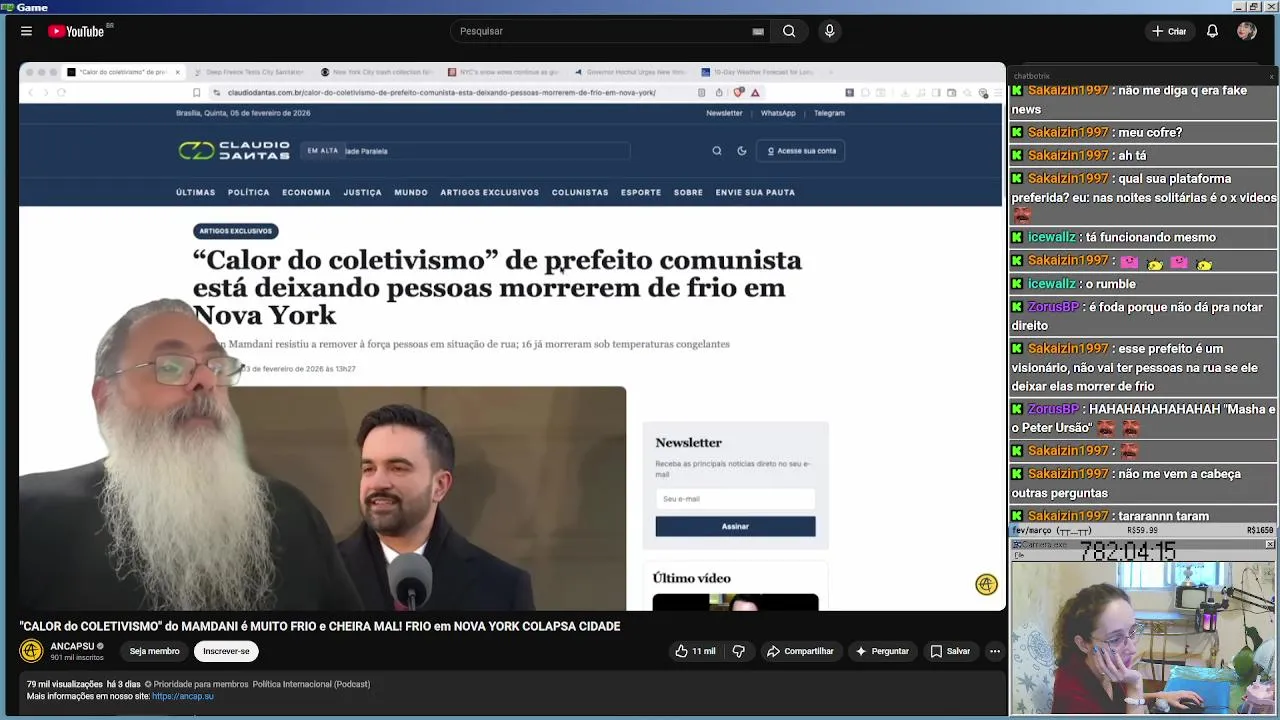This screenshot has height=720, width=1280.
Task: Click the Seu e-mail newsletter field
Action: point(735,499)
